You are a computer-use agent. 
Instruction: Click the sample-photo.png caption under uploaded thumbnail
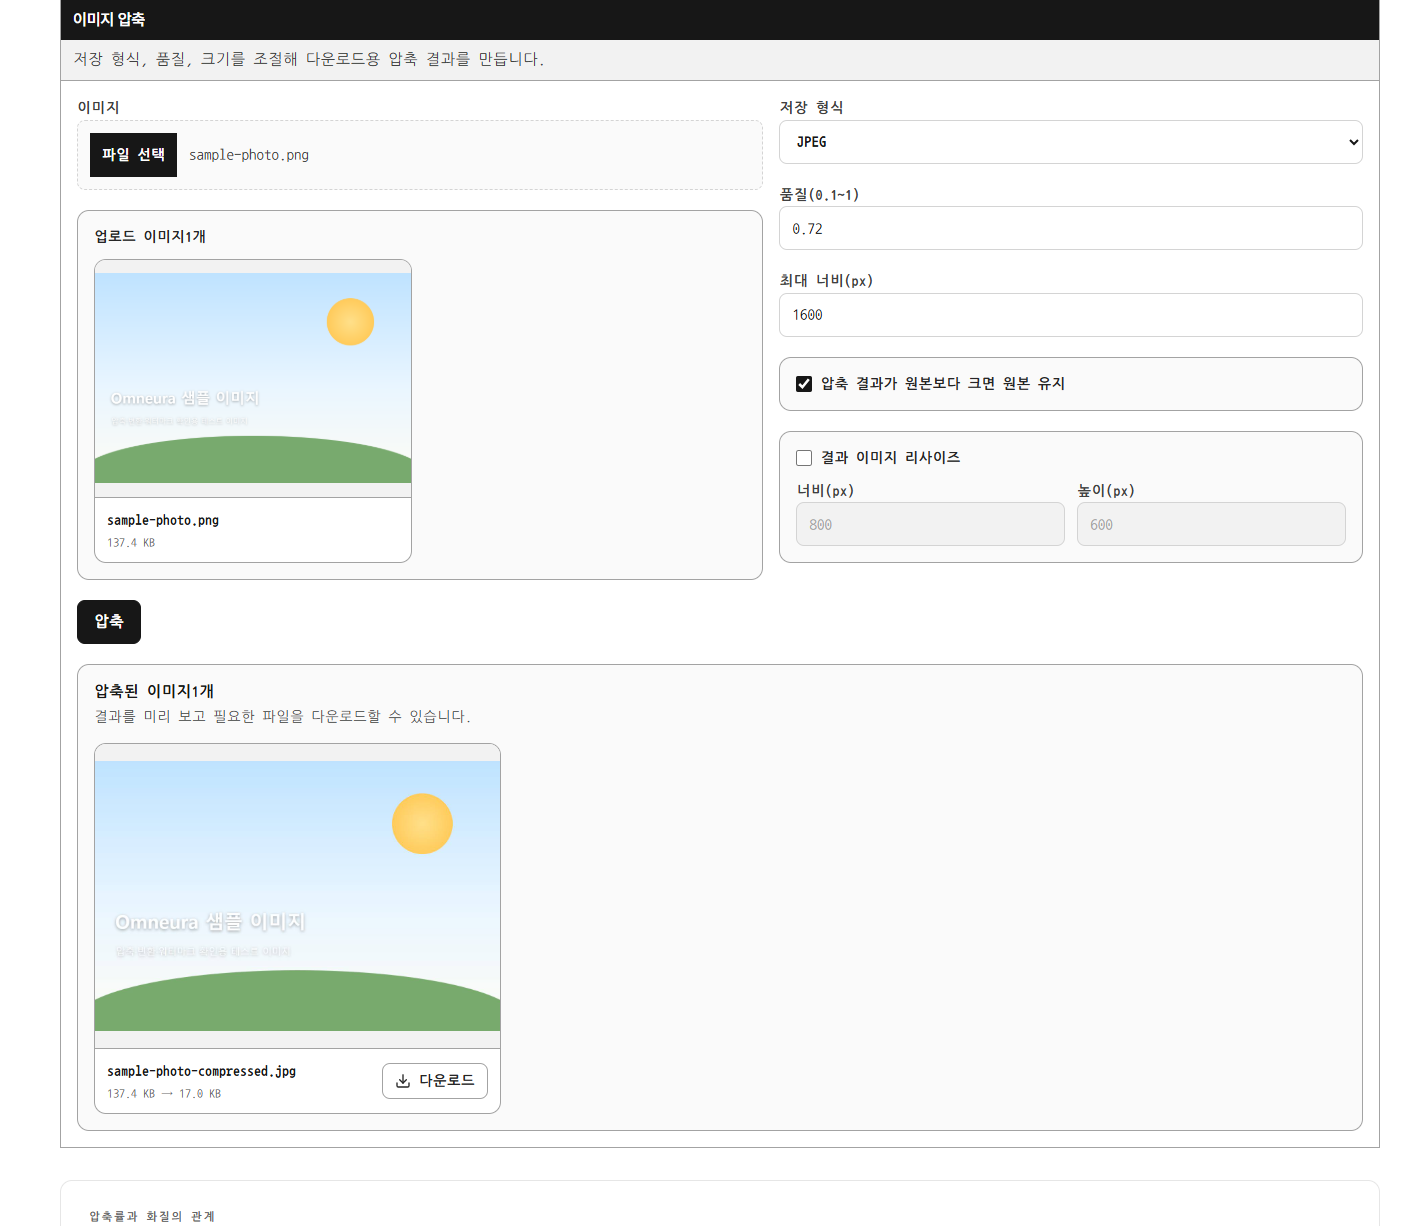[x=163, y=520]
